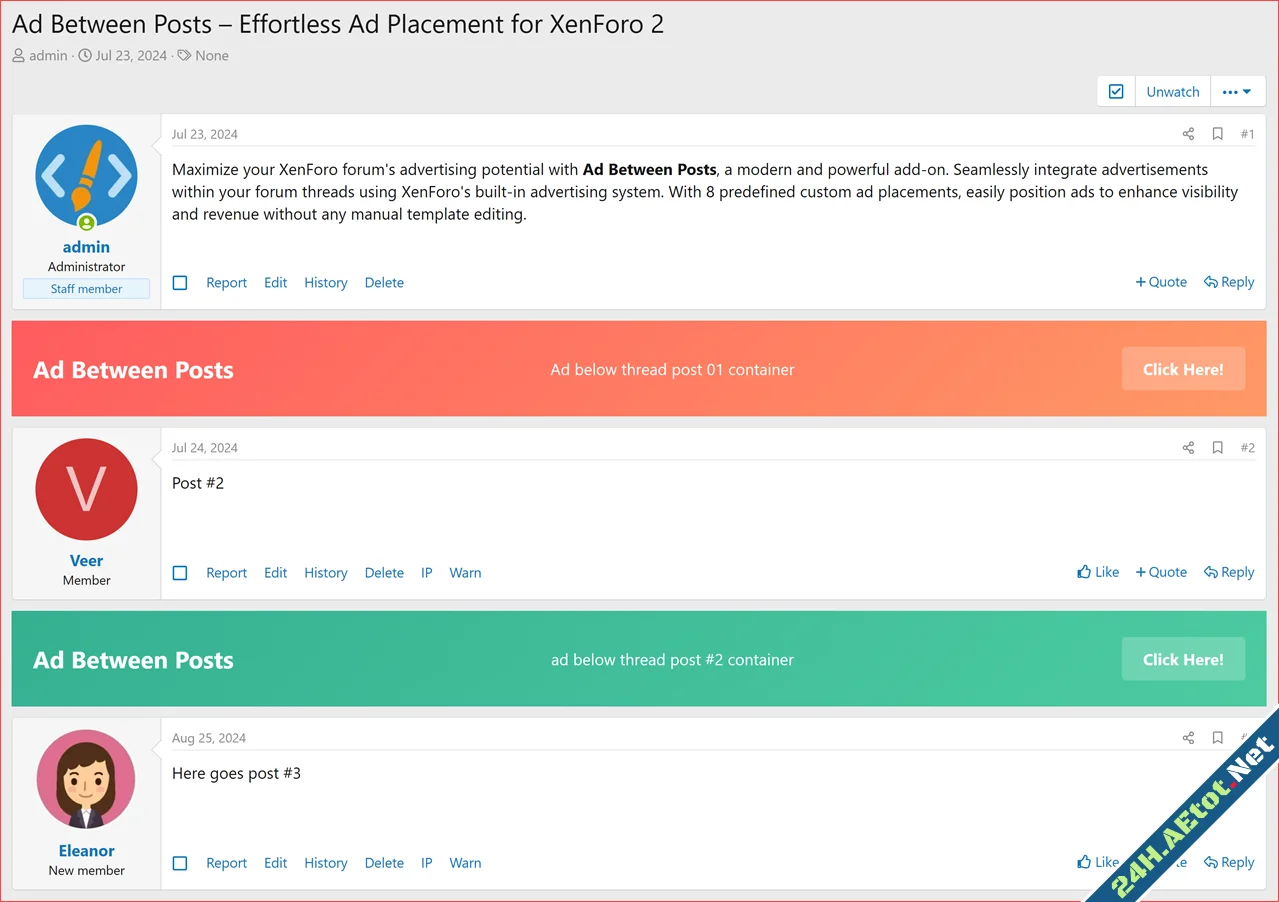Viewport: 1279px width, 902px height.
Task: Open the three-dots thread options dropdown
Action: coord(1237,90)
